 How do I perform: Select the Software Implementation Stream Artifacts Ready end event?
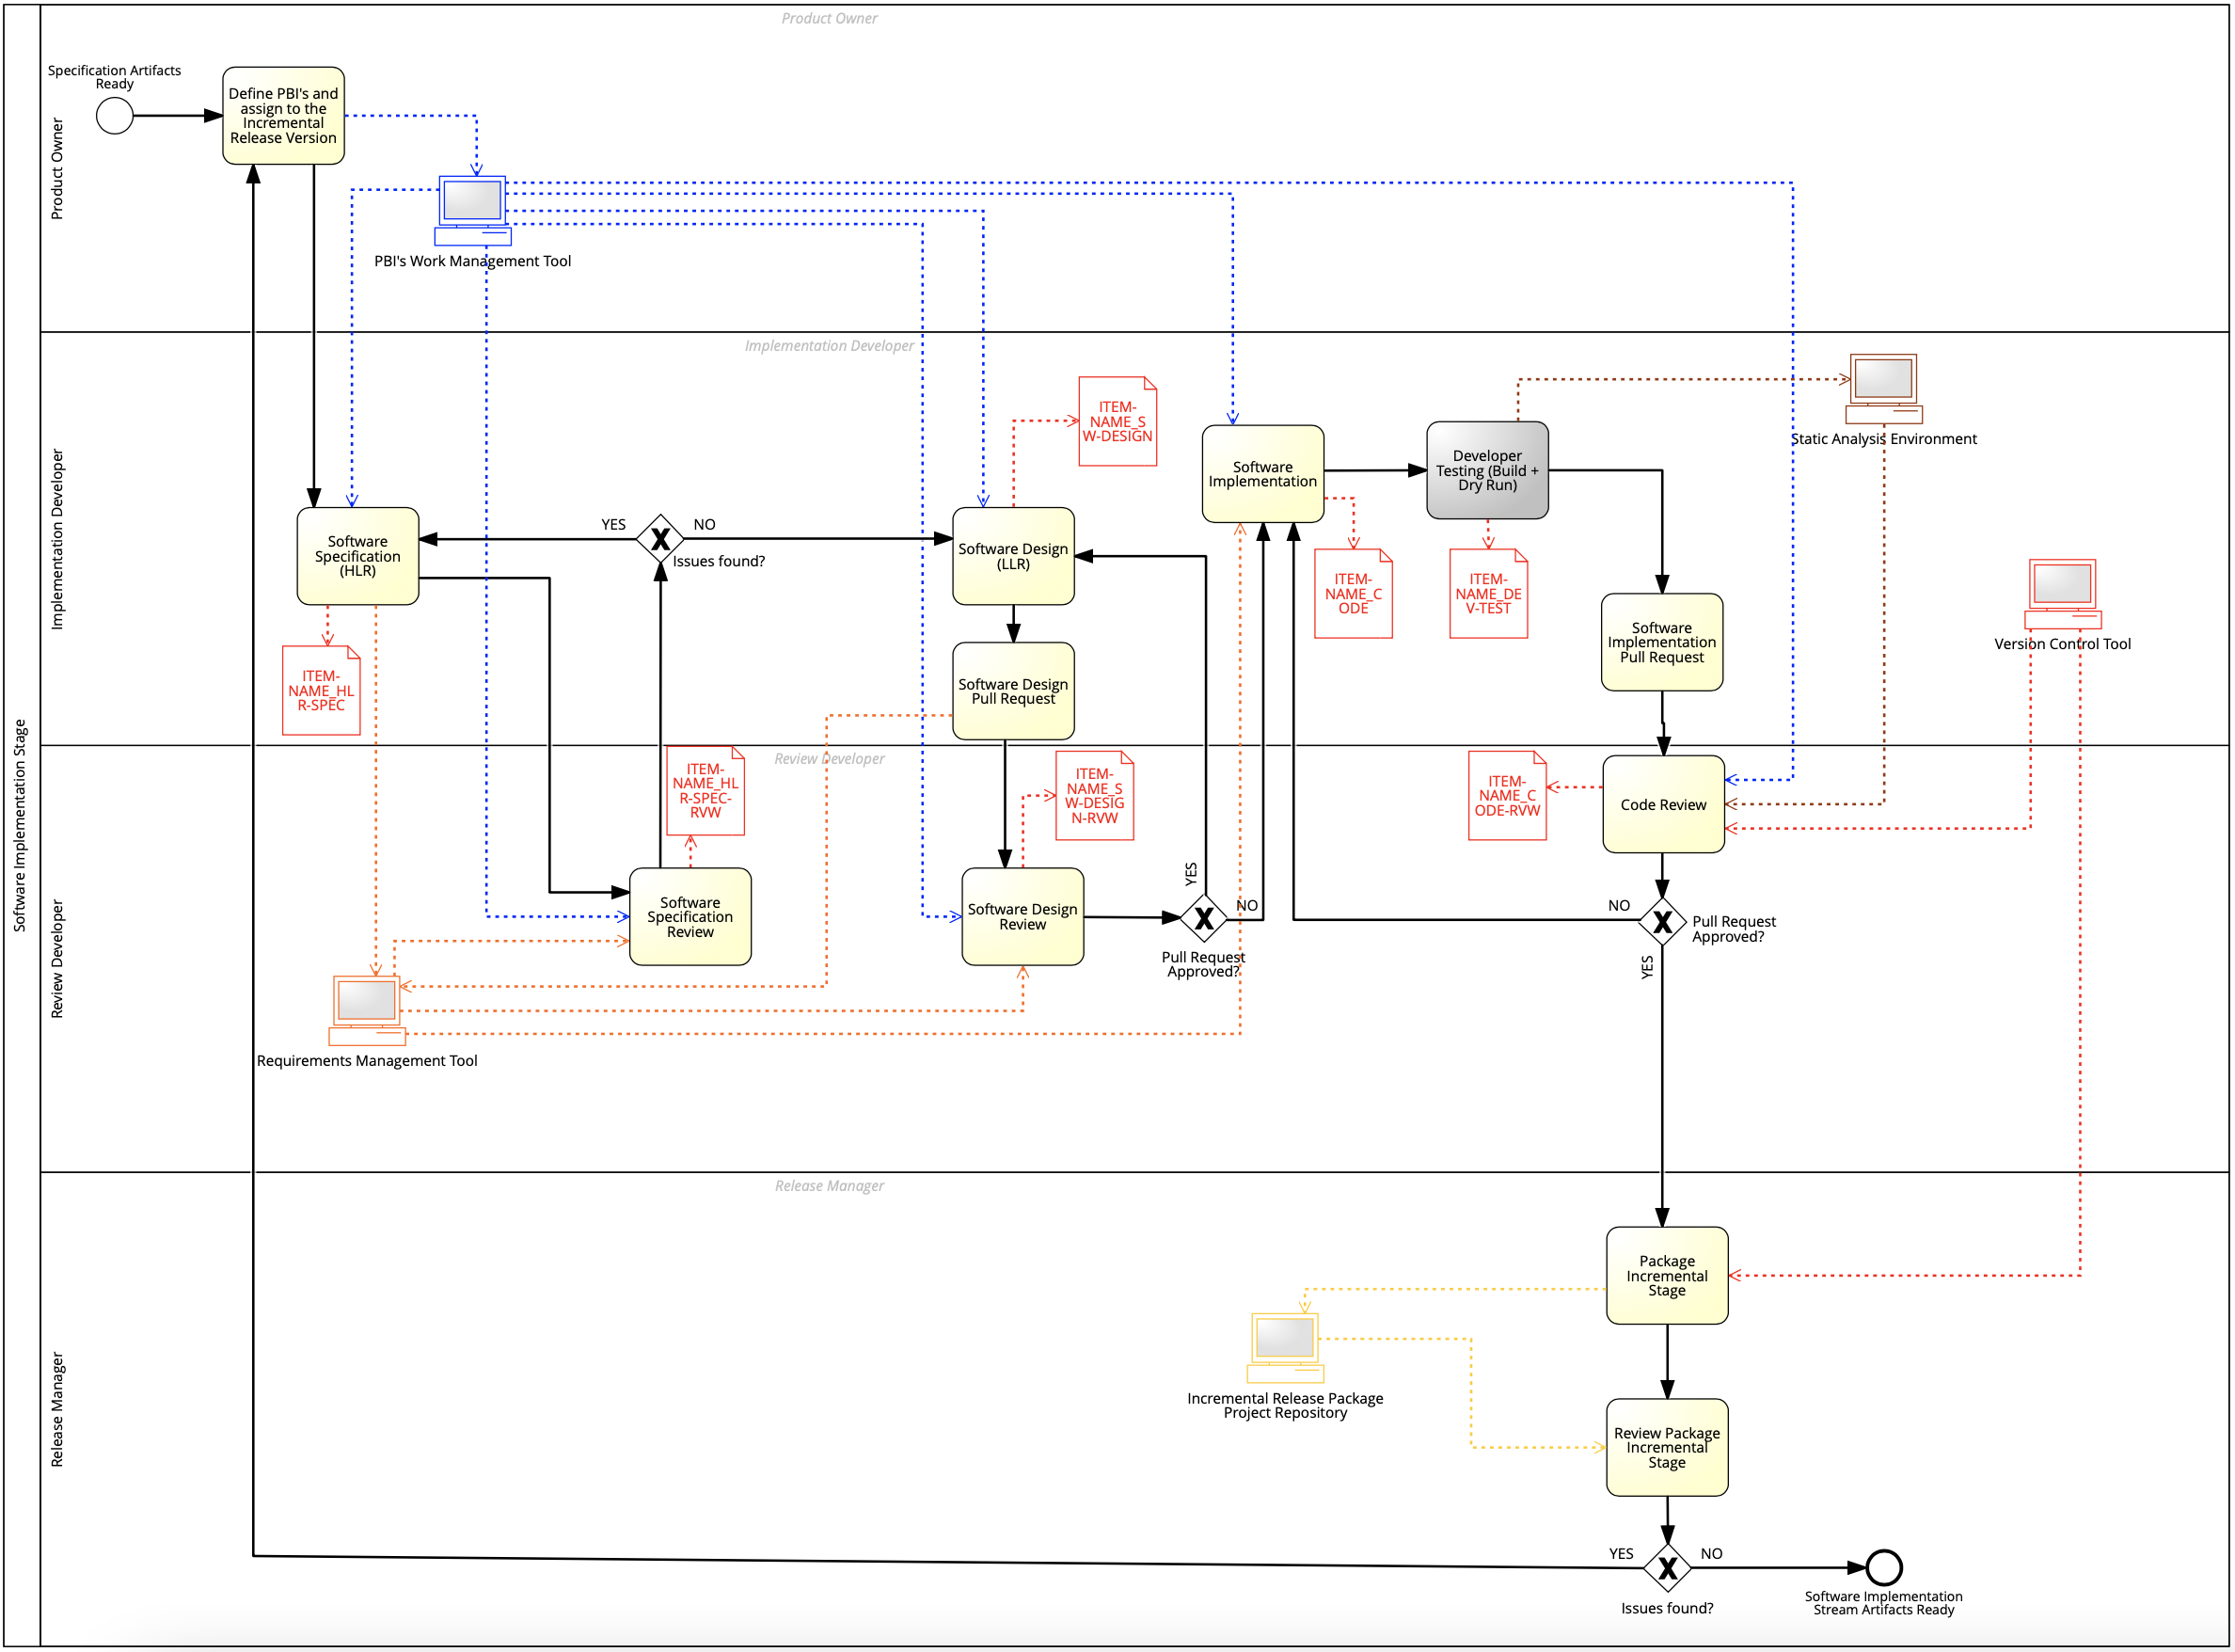click(1883, 1567)
